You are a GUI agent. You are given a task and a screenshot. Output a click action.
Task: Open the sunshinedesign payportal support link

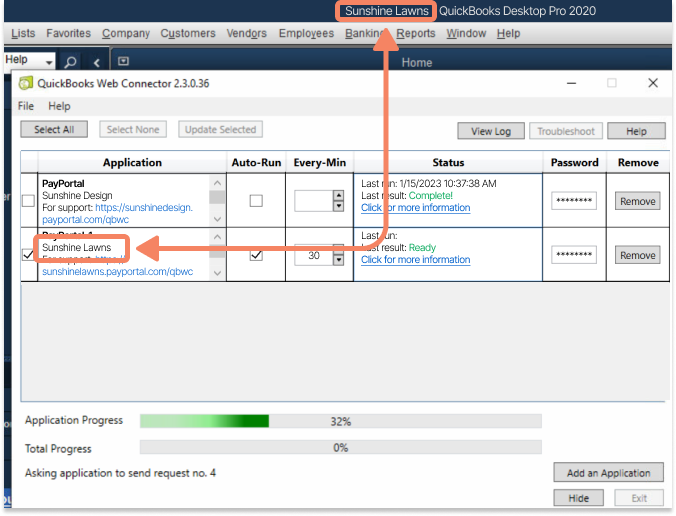117,213
